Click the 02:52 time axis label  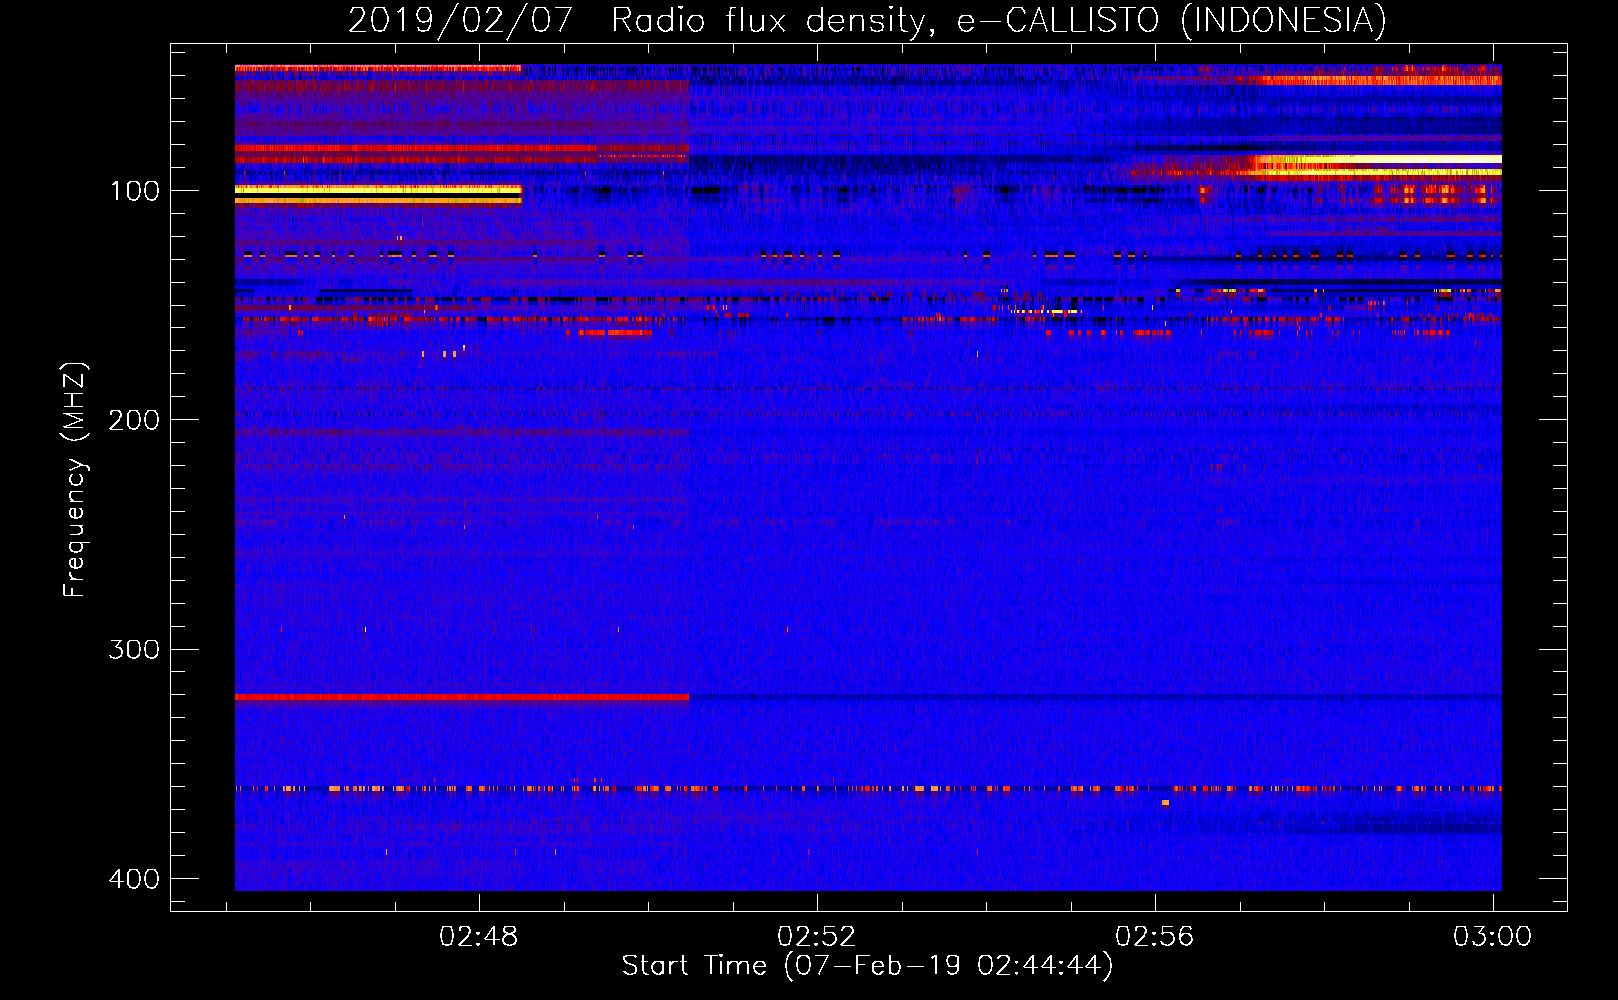pyautogui.click(x=817, y=936)
